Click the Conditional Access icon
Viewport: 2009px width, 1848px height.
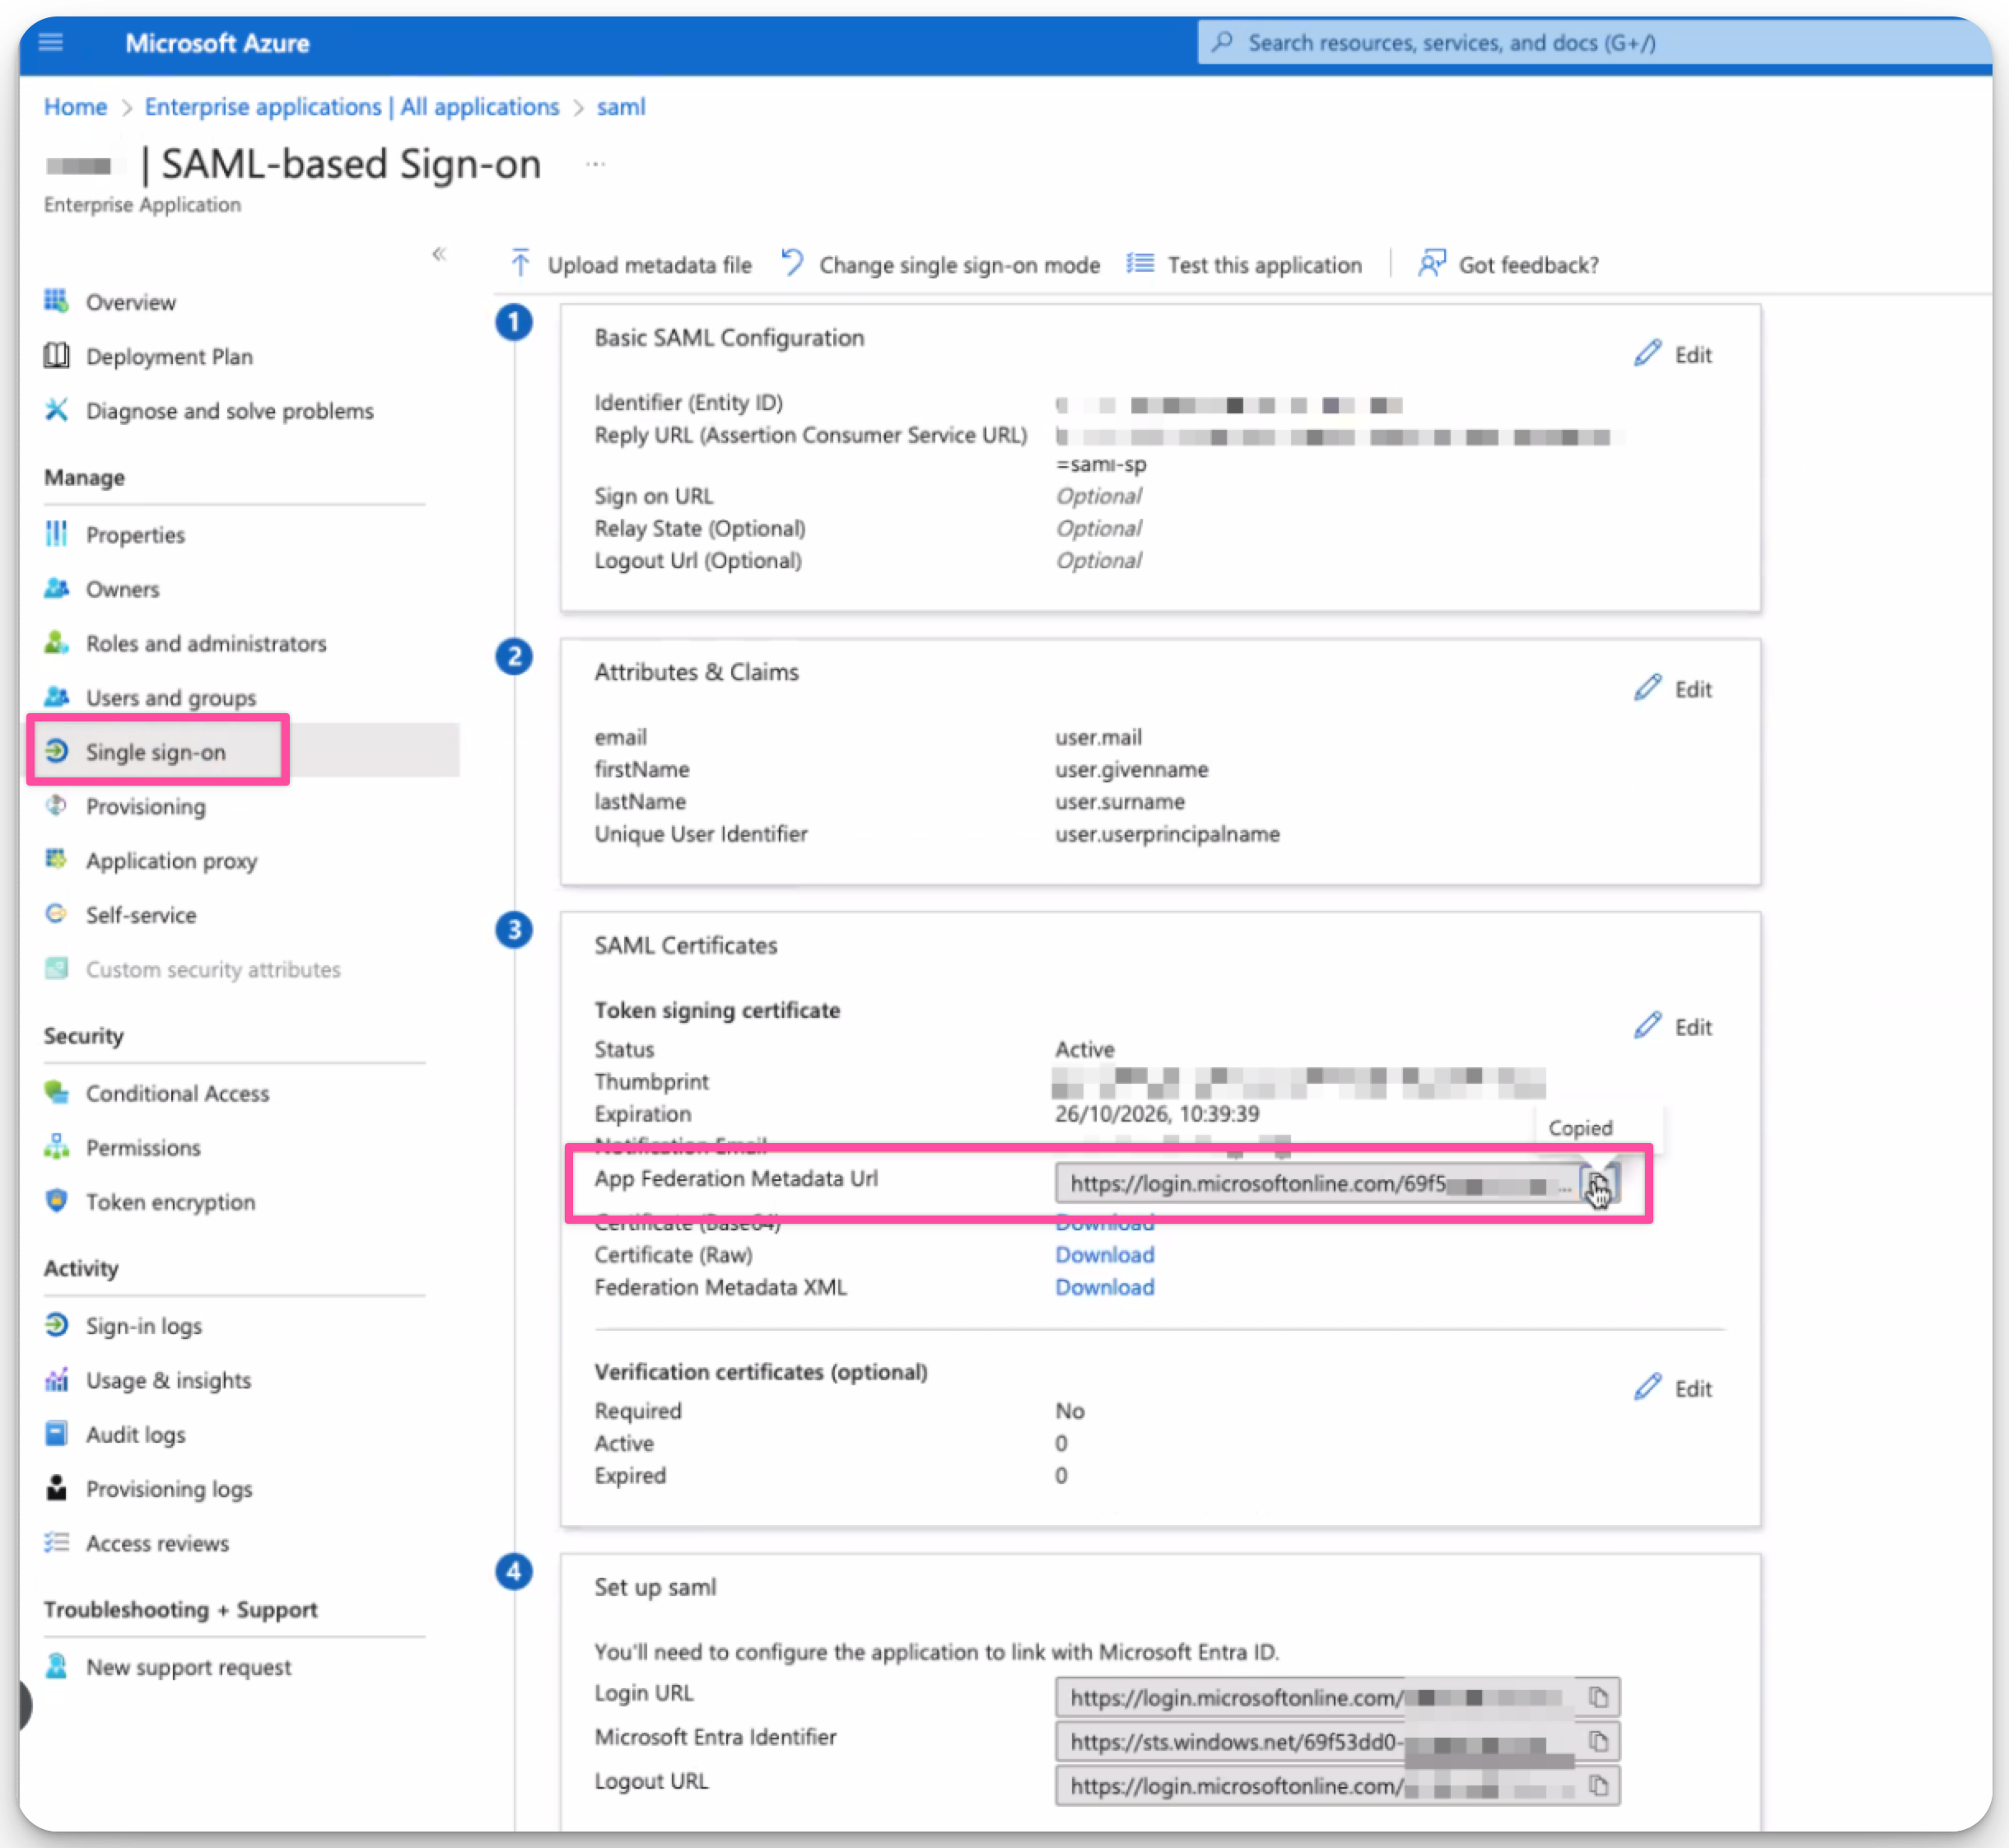(x=57, y=1092)
